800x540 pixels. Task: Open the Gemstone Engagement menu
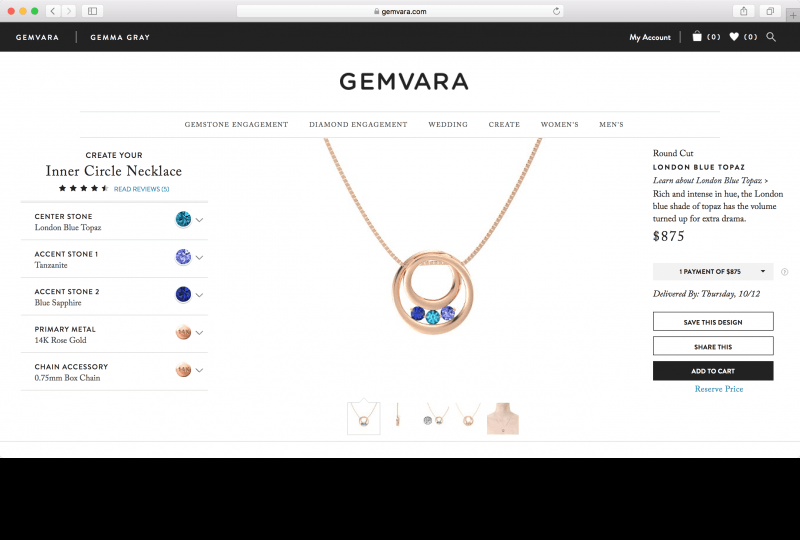236,125
